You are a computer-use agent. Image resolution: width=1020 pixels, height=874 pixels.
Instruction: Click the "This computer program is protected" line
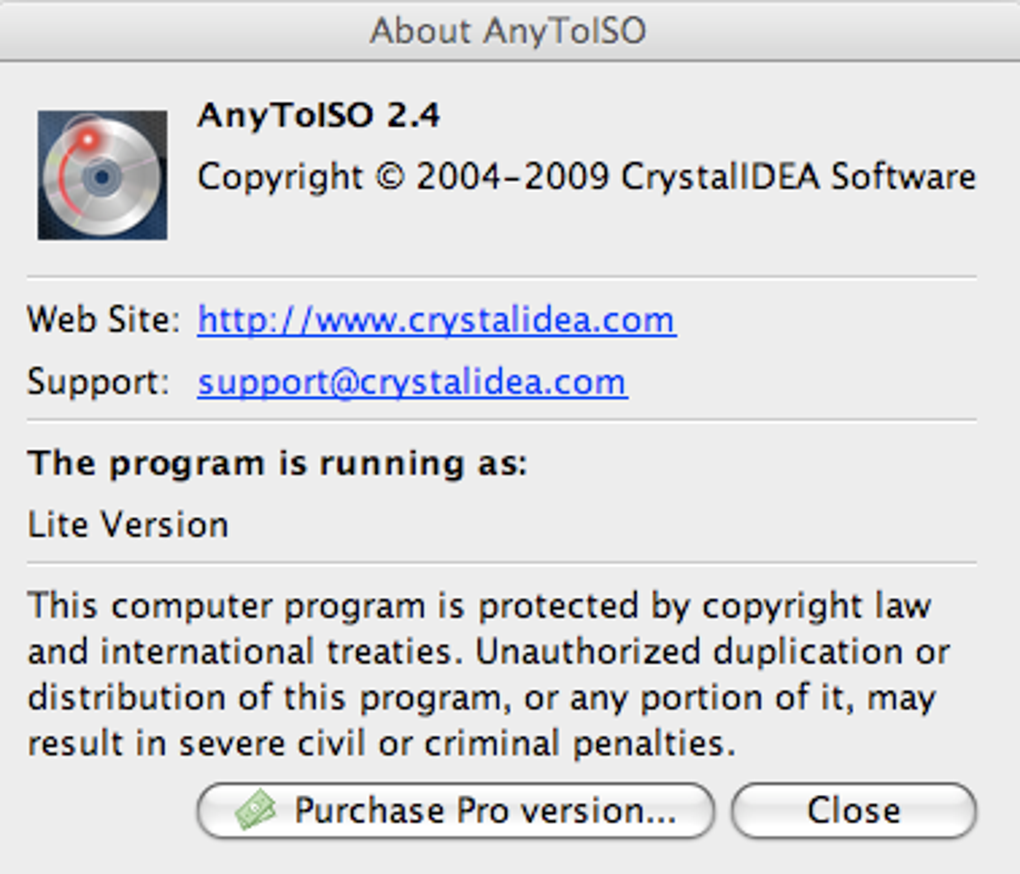(x=479, y=605)
